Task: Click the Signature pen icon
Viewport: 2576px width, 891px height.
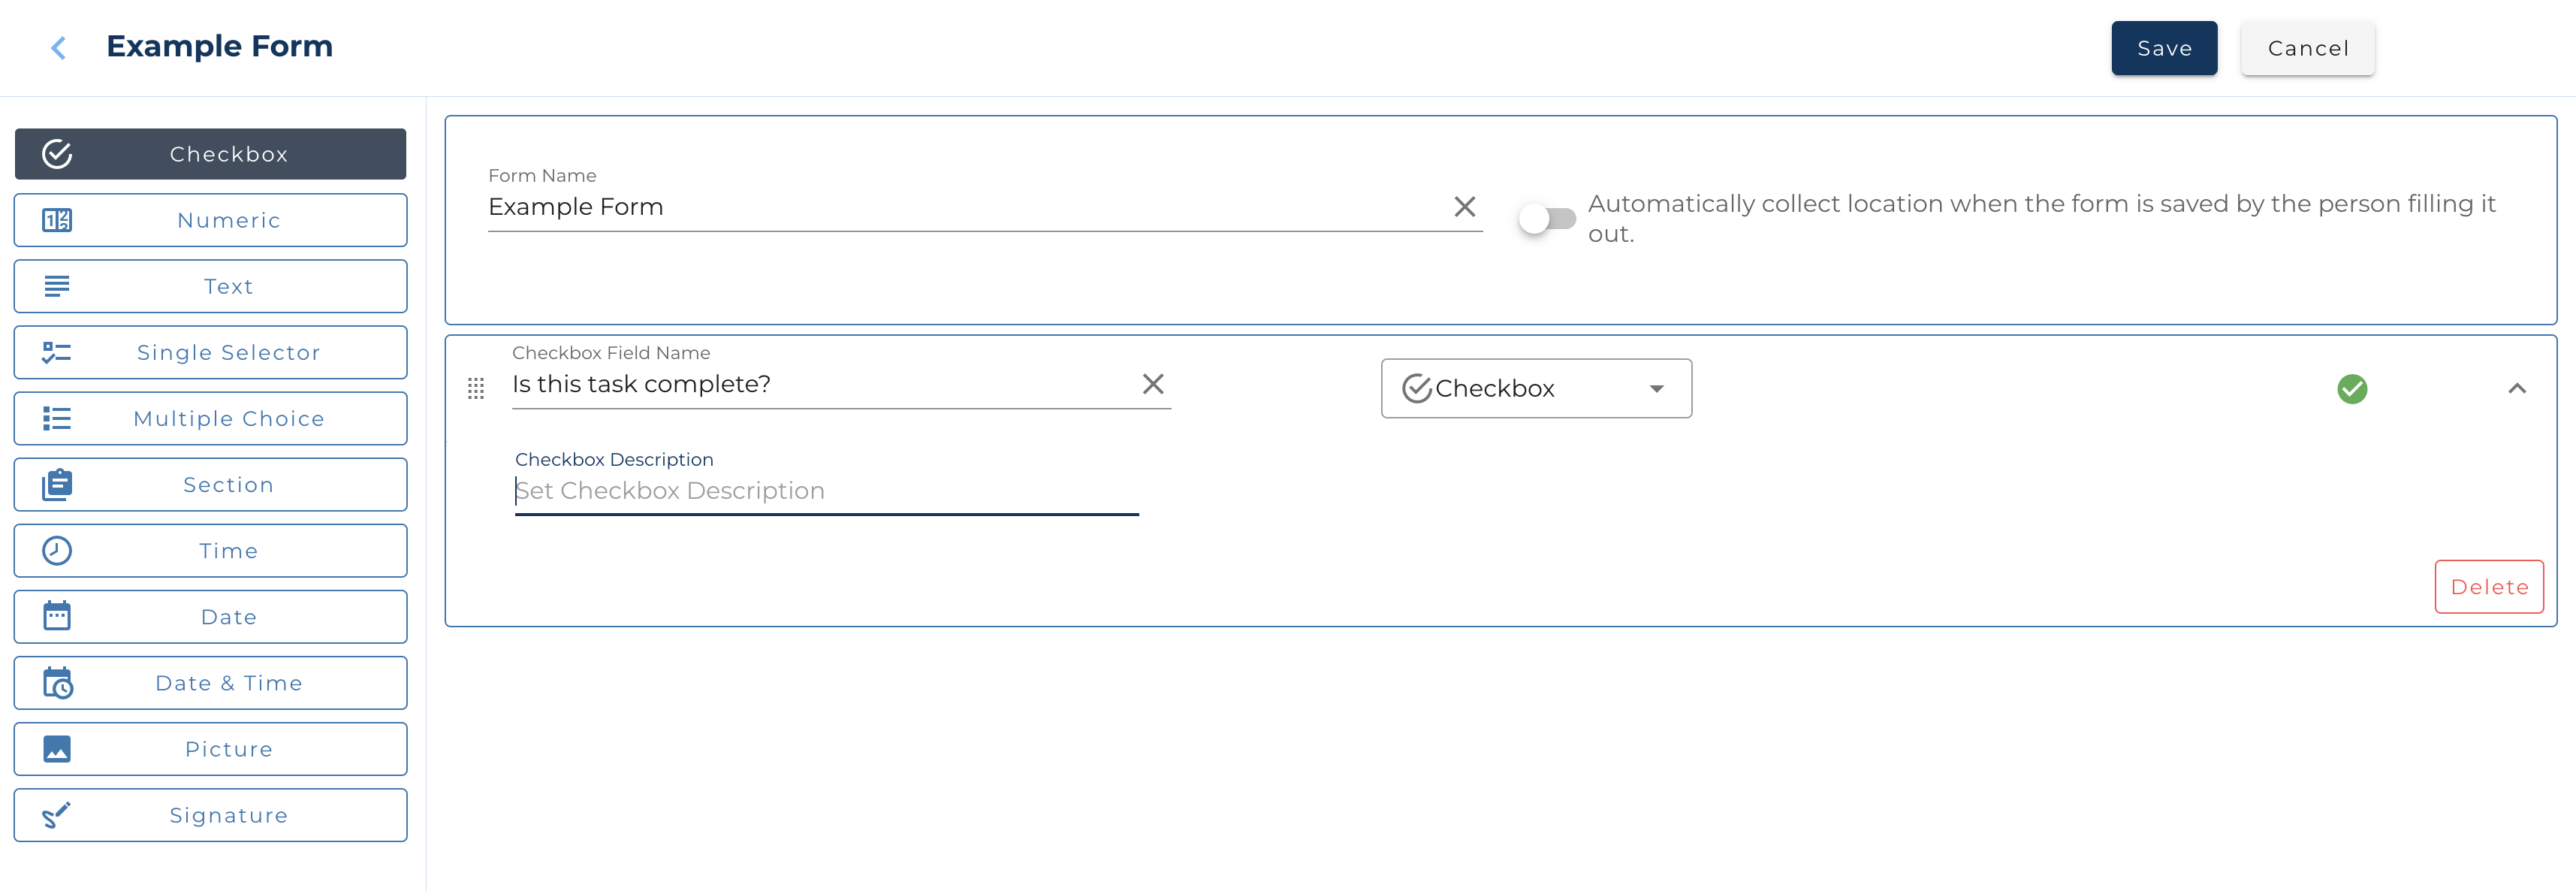Action: click(x=57, y=814)
